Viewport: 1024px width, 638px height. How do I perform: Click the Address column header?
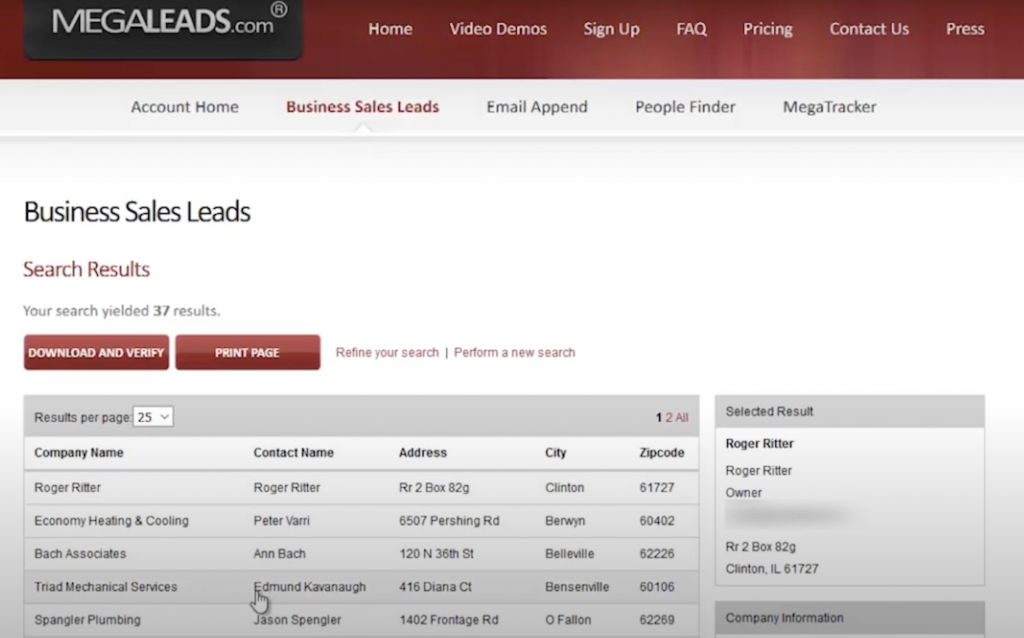(x=423, y=453)
